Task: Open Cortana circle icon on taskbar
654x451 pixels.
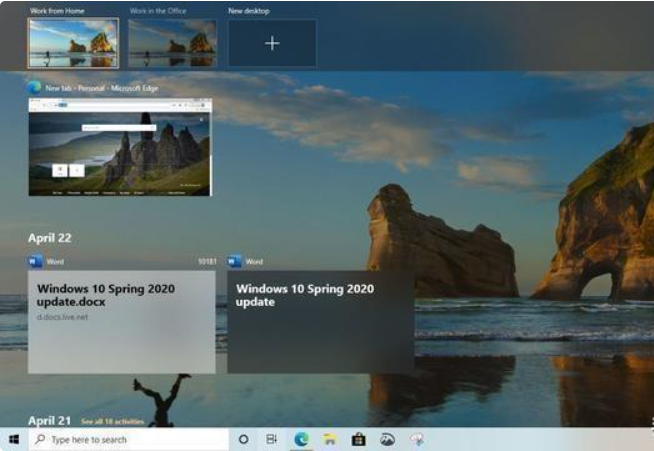Action: pyautogui.click(x=244, y=439)
